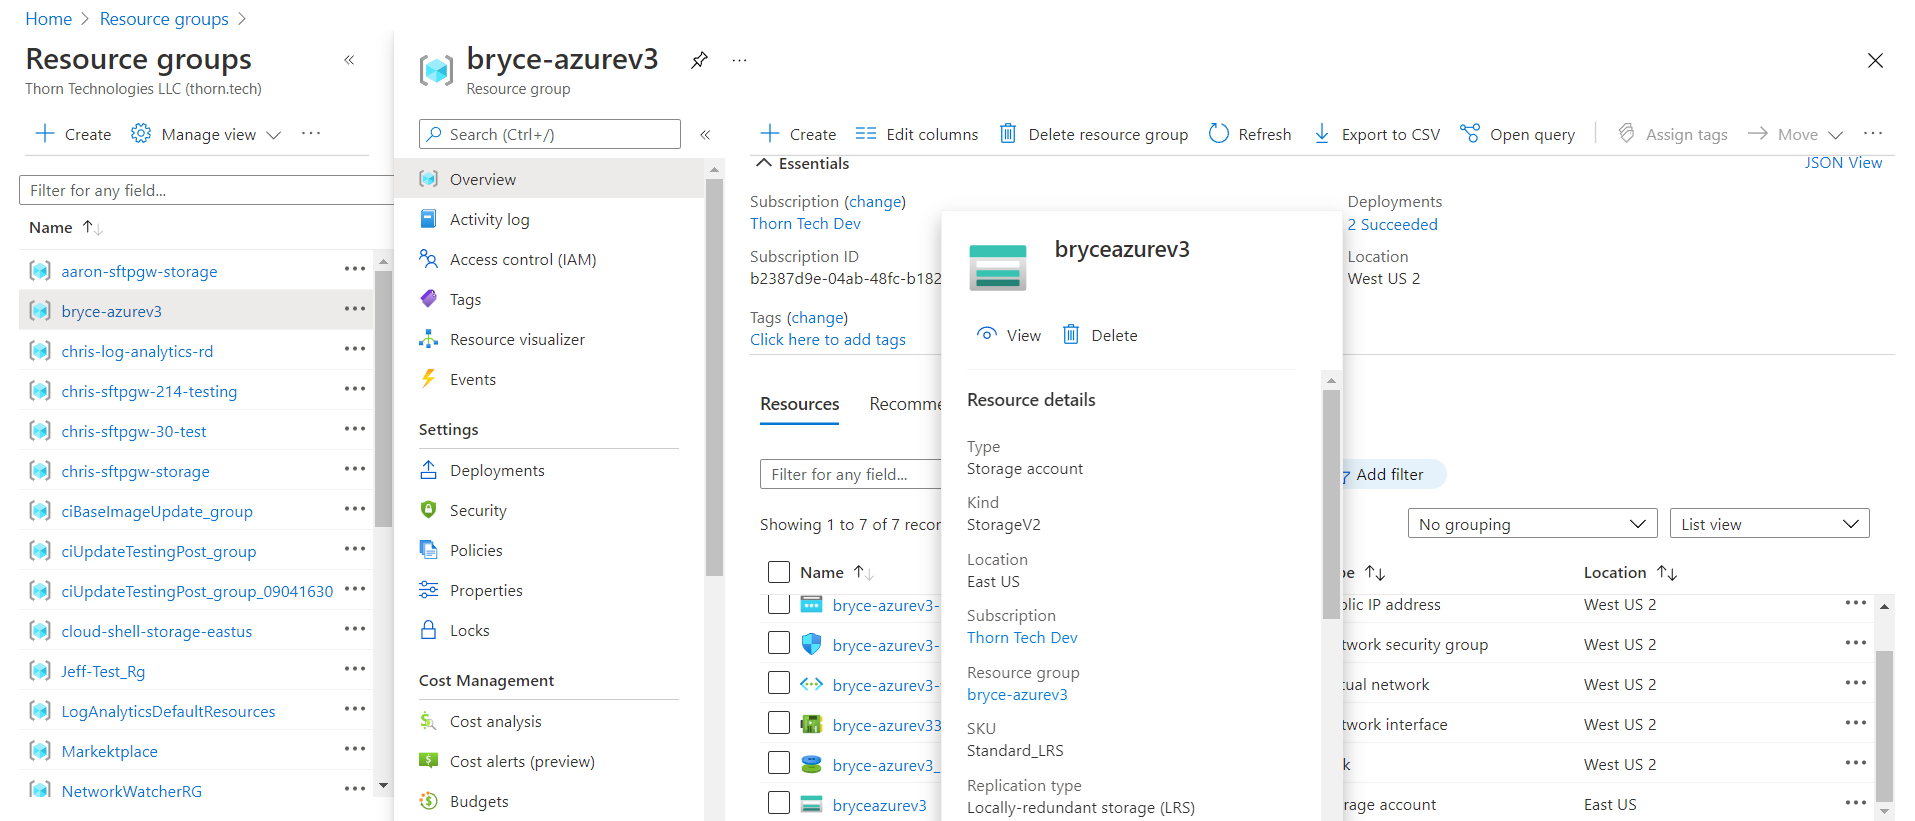Click the resources filter field
1915x821 pixels.
(x=850, y=474)
